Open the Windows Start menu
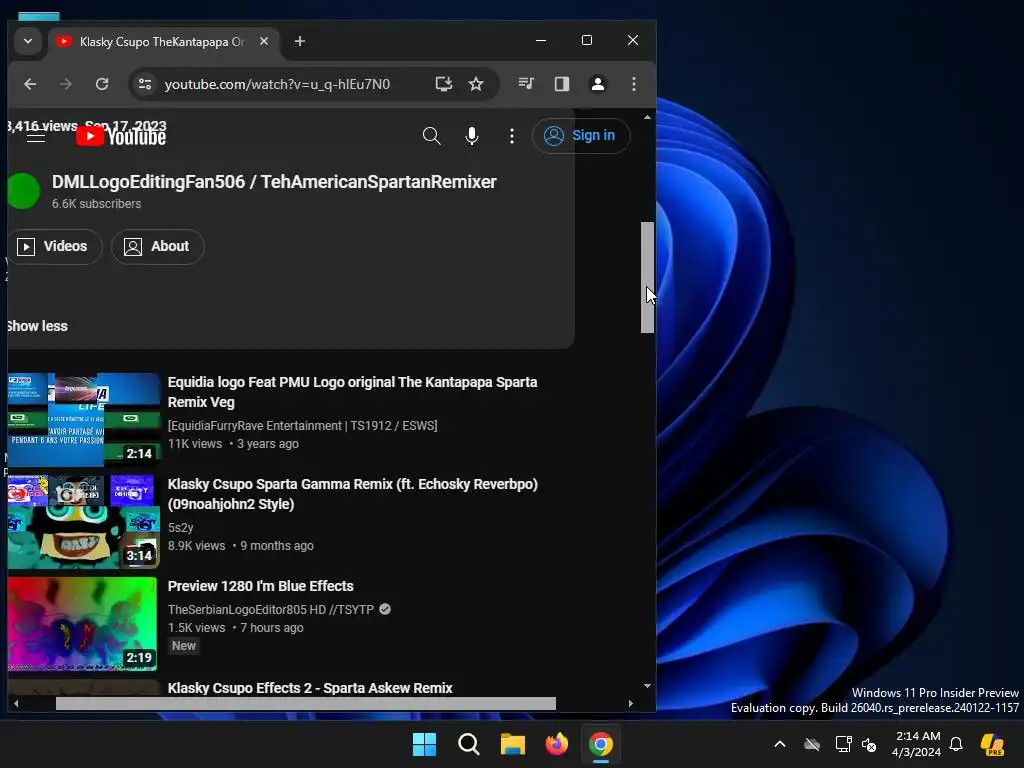Screen dimensions: 1024x768 click(x=424, y=744)
